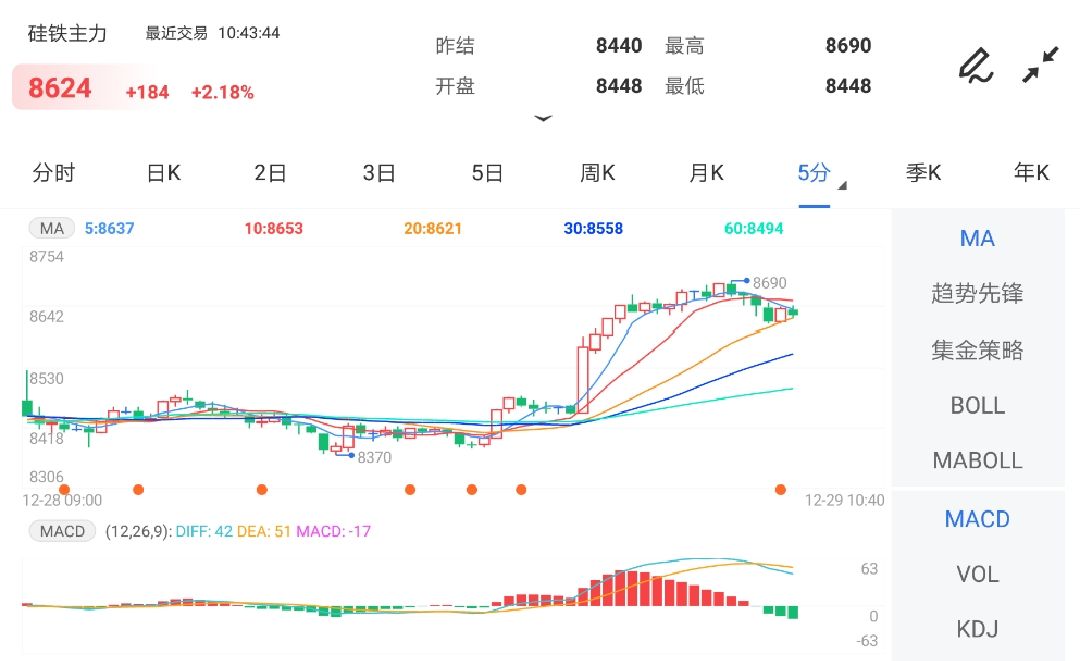Switch to the 分时 tab
Image resolution: width=1080 pixels, height=661 pixels.
pos(54,173)
